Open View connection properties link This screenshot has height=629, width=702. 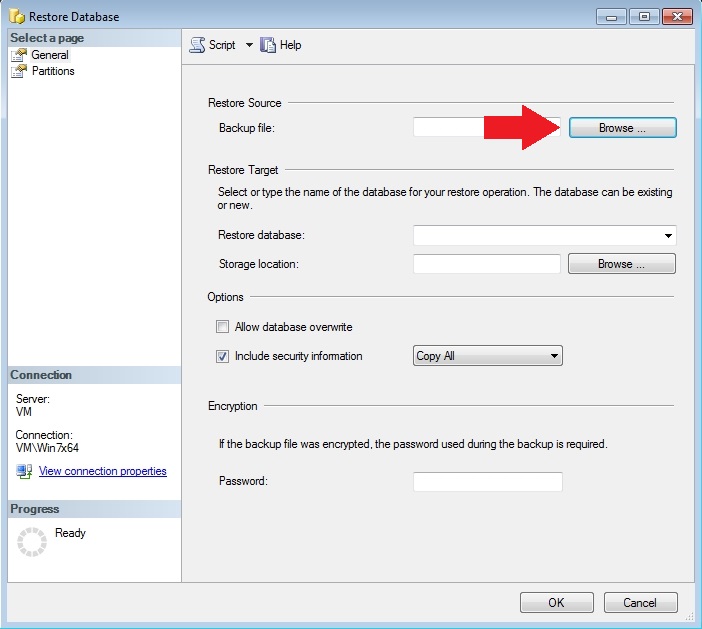point(102,471)
